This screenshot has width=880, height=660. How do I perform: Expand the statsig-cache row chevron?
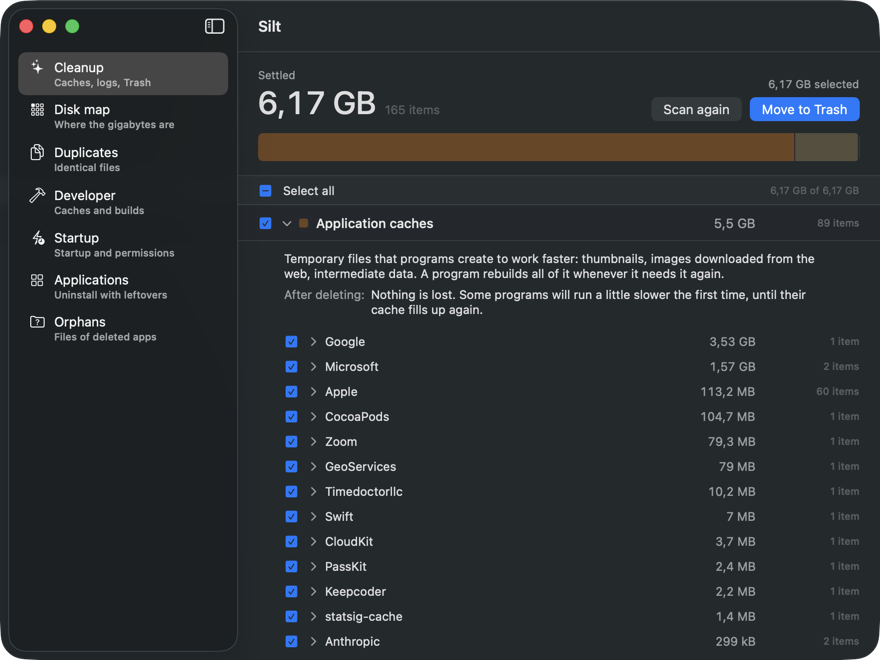313,616
